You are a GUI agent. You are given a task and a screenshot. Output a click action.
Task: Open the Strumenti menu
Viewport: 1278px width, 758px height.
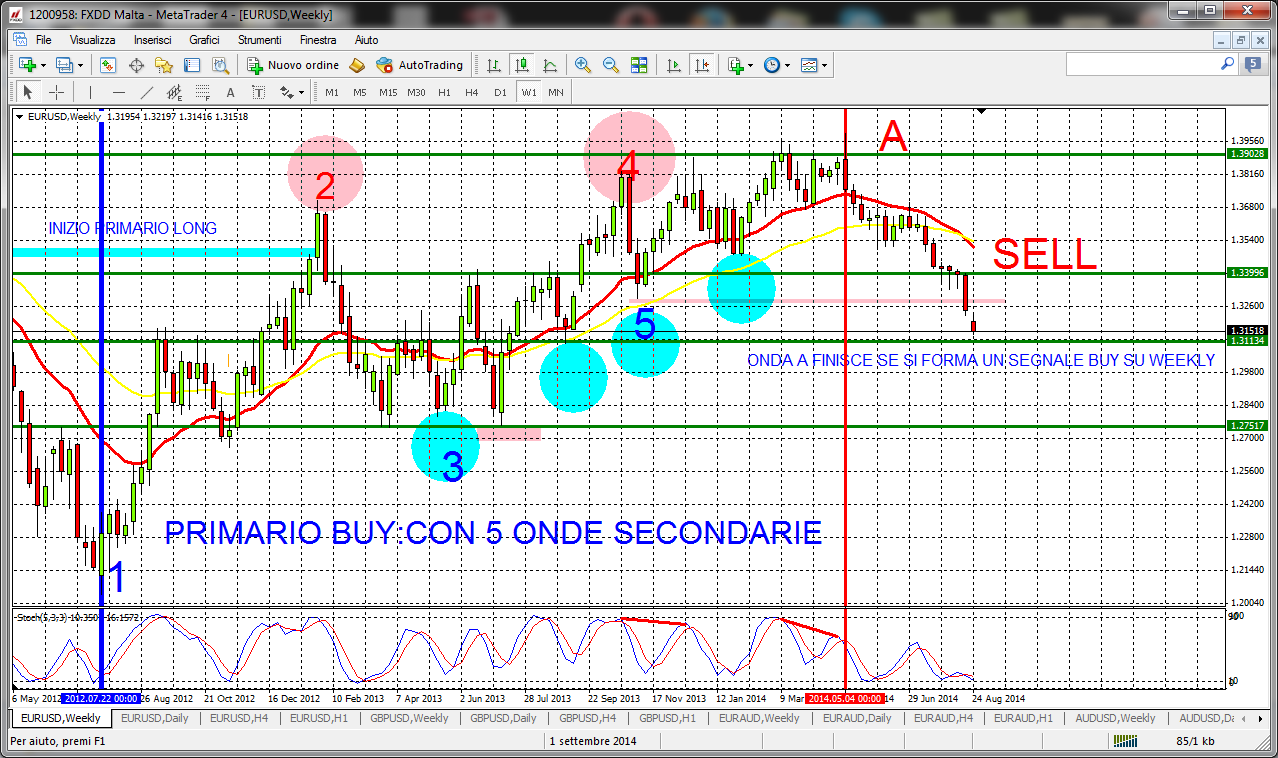[x=259, y=40]
